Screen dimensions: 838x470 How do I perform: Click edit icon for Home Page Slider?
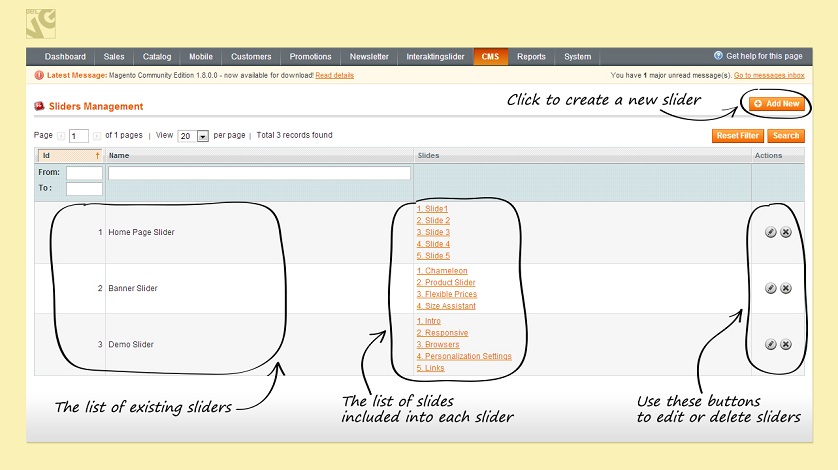coord(770,232)
